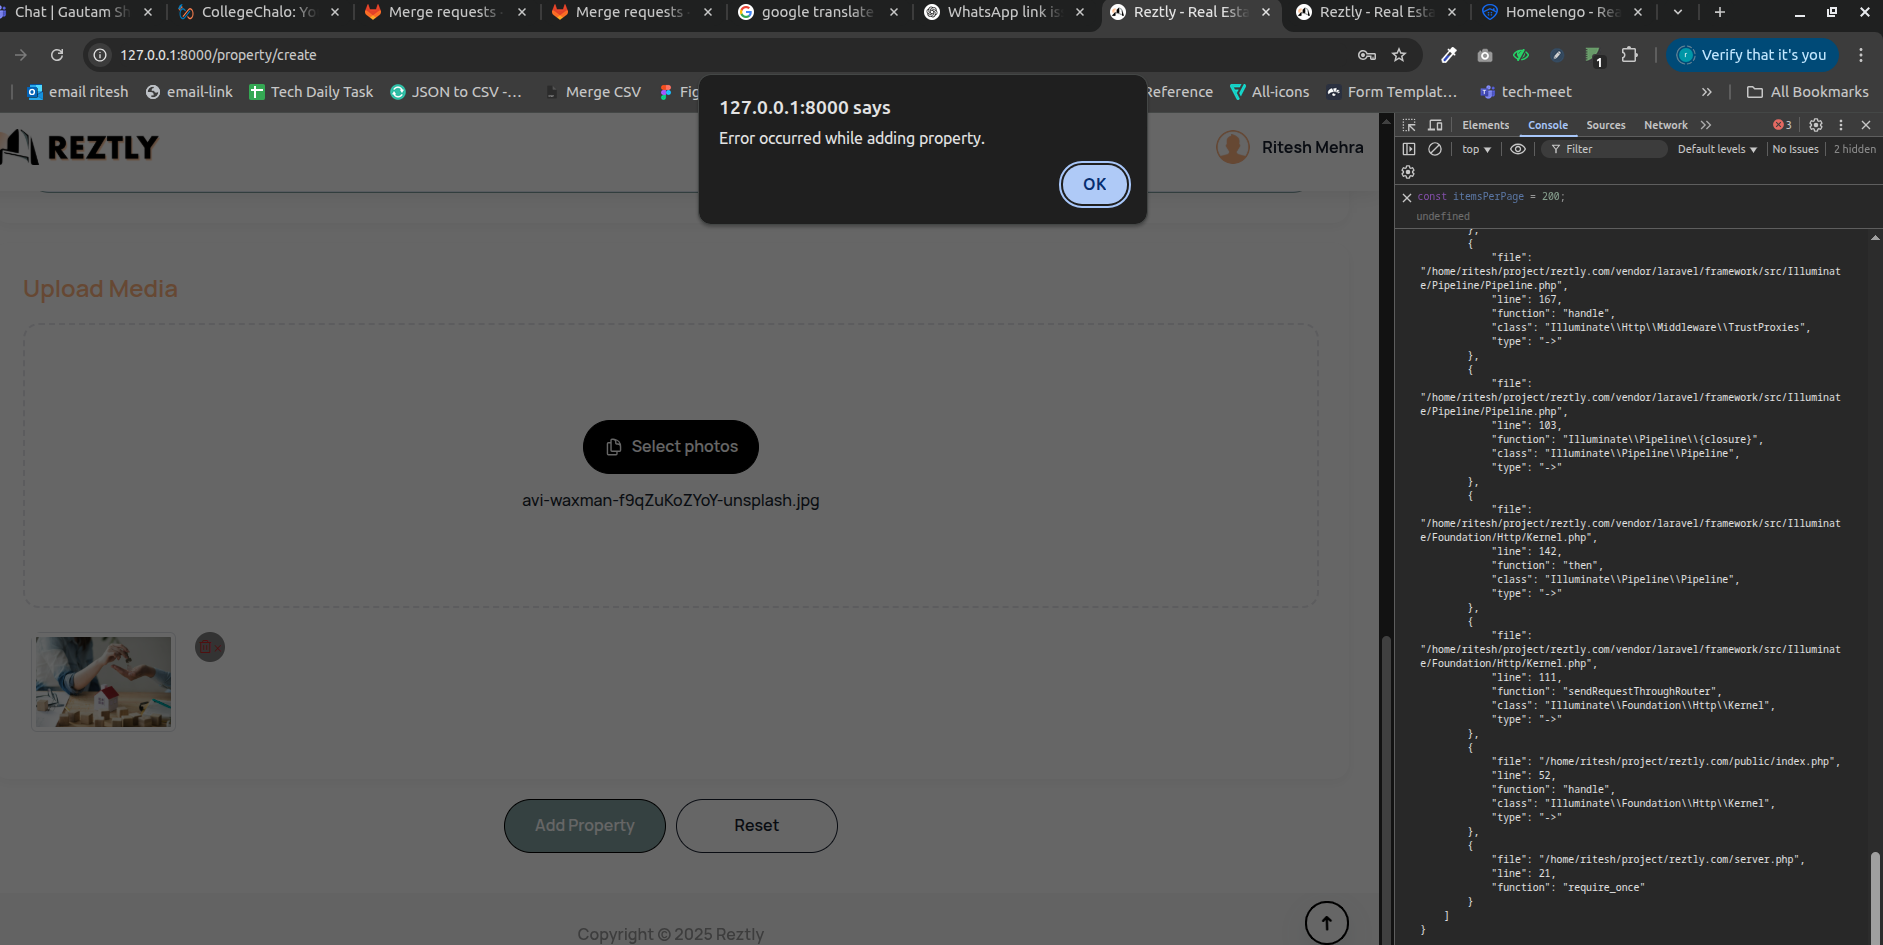Switch to the Elements tab
This screenshot has width=1883, height=945.
coord(1485,125)
